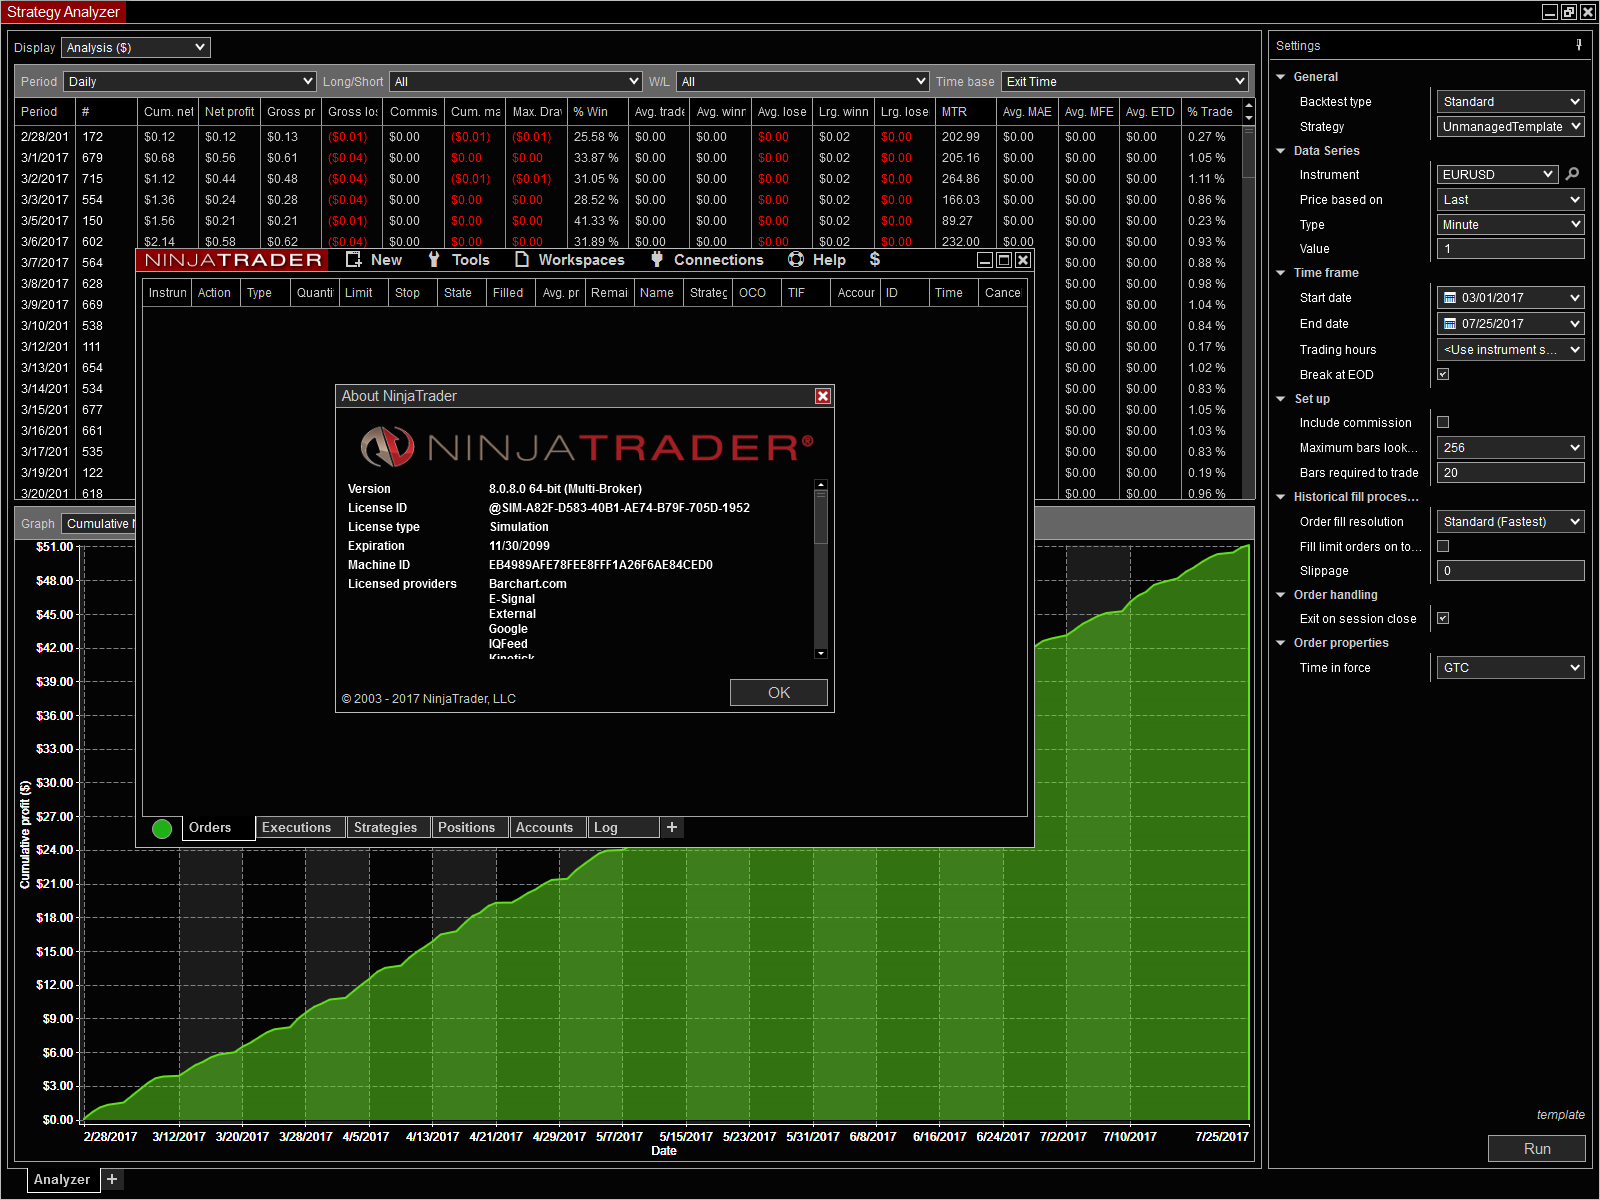
Task: Collapse the Set up section
Action: (x=1281, y=399)
